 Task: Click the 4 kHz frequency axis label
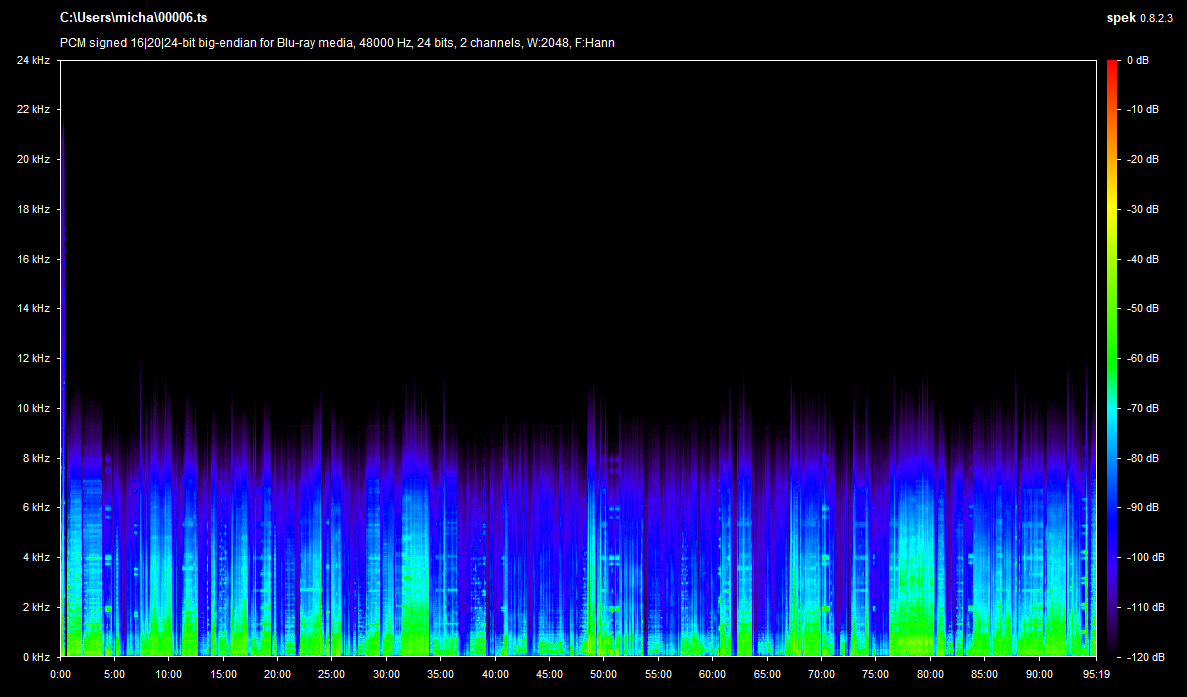tap(36, 557)
